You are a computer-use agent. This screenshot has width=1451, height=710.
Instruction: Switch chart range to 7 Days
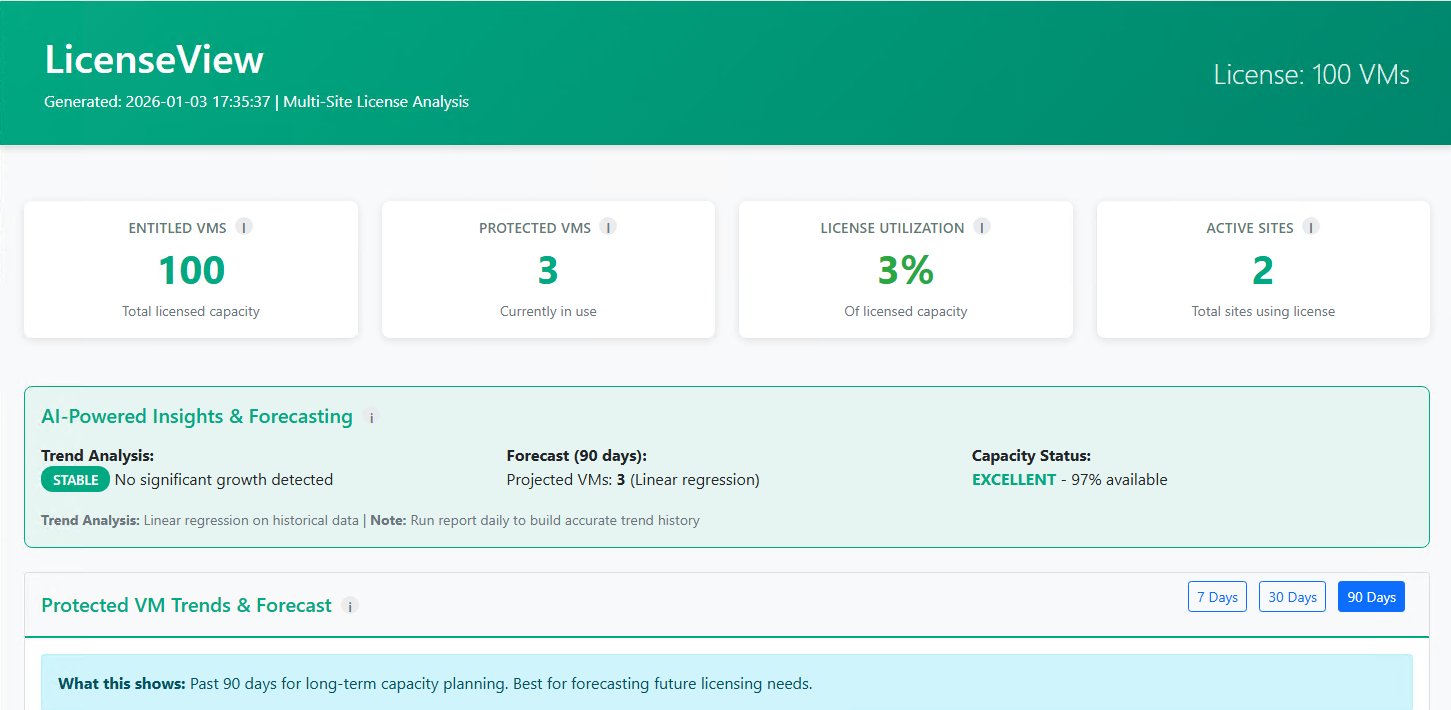coord(1216,597)
